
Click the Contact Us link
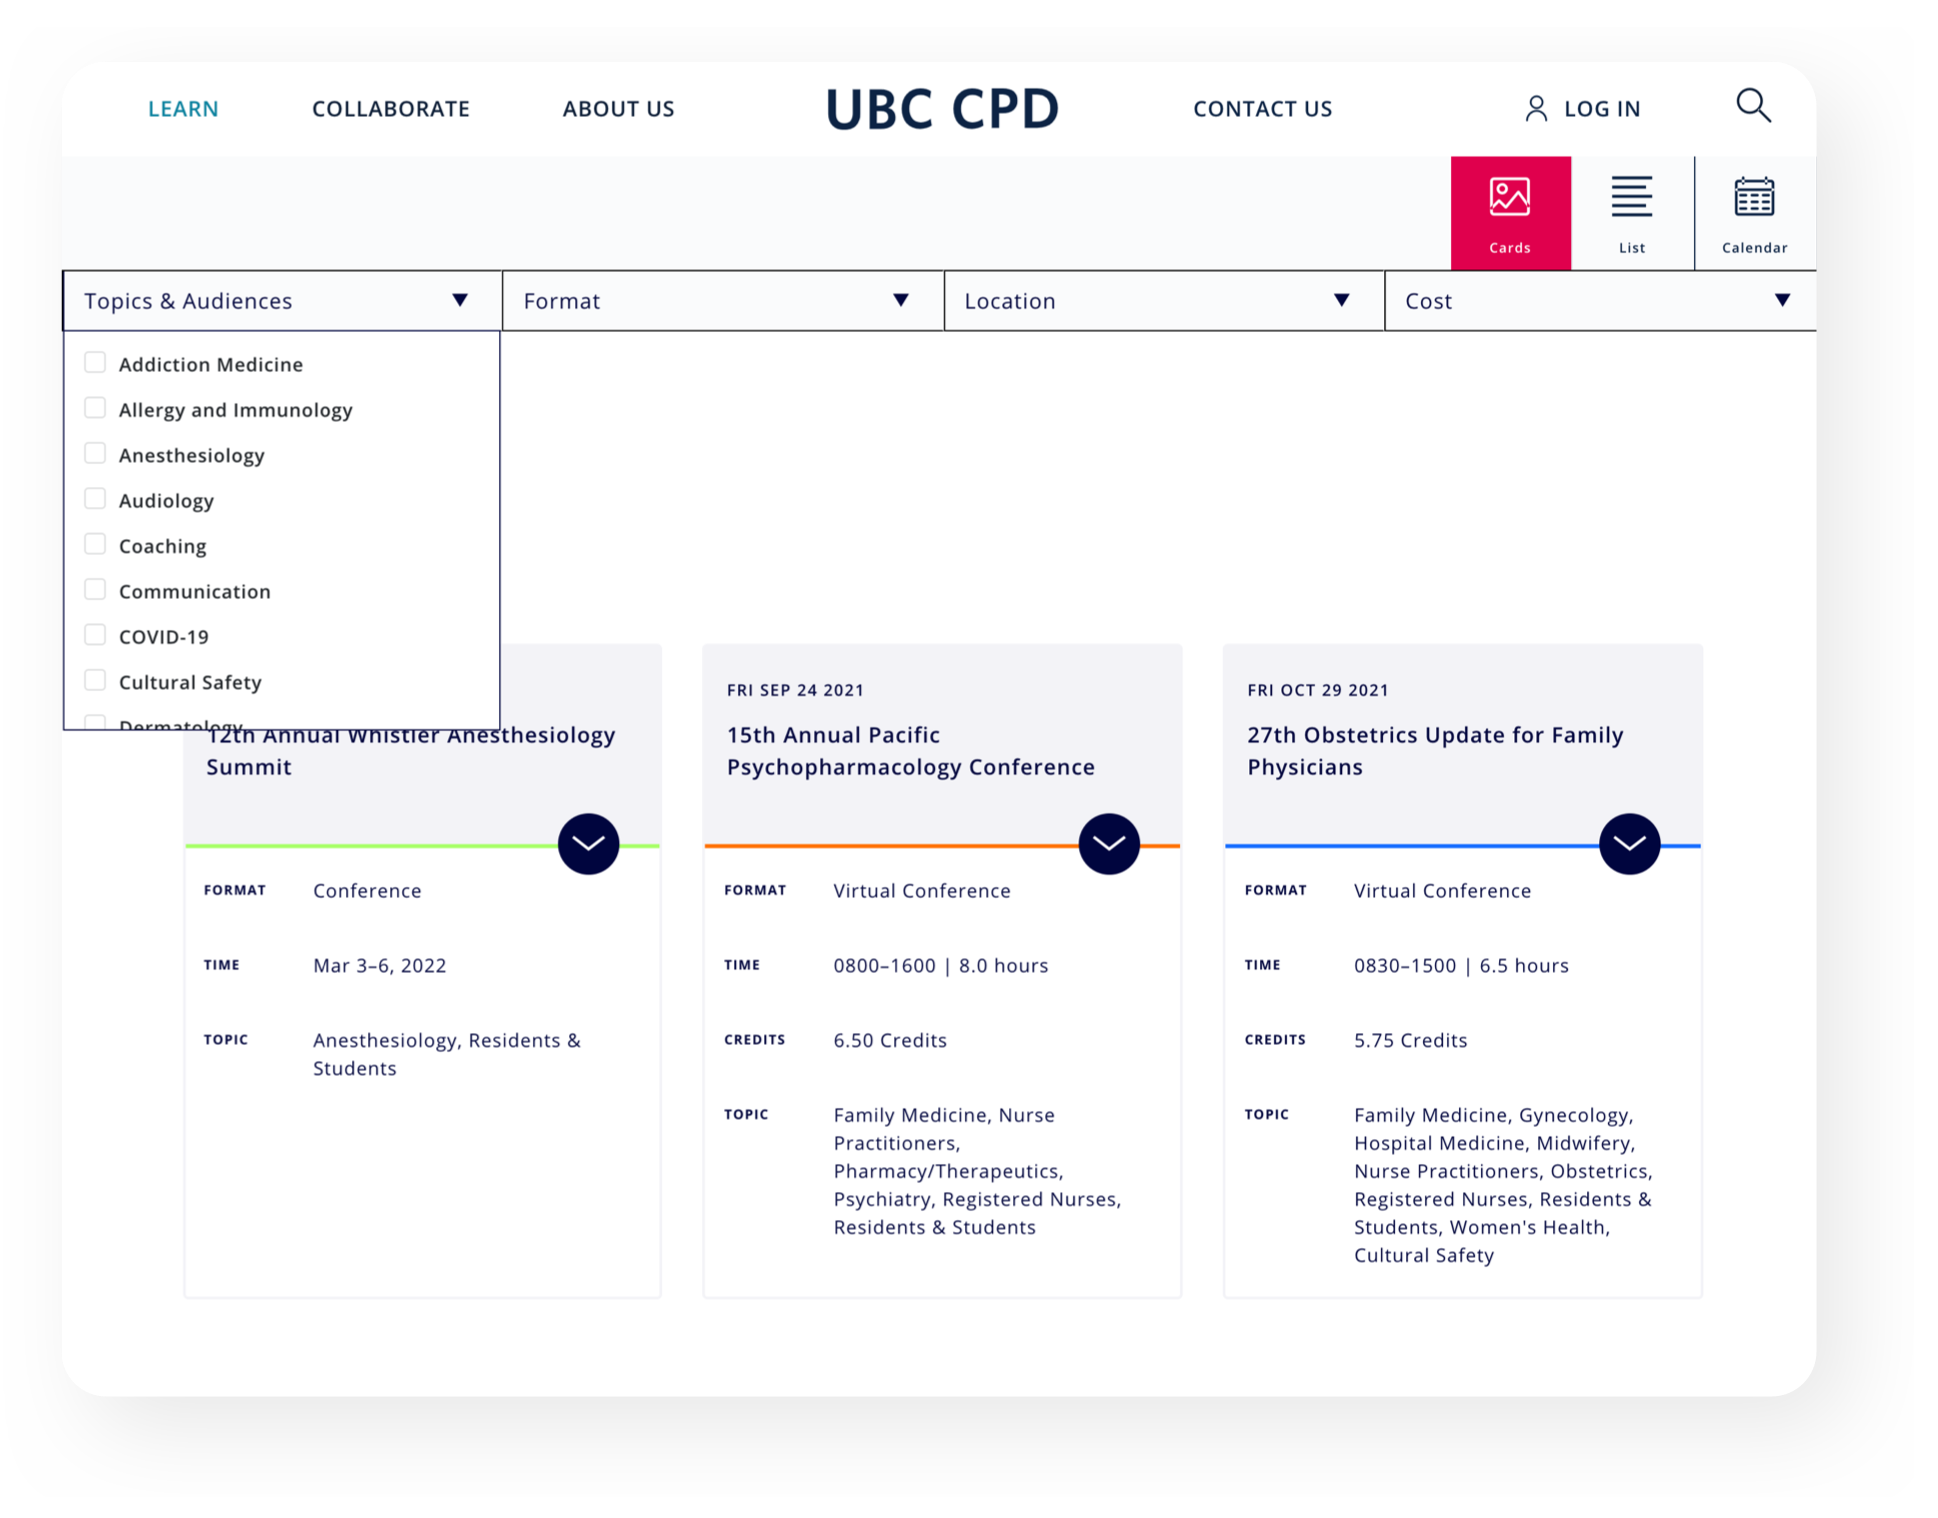point(1262,109)
